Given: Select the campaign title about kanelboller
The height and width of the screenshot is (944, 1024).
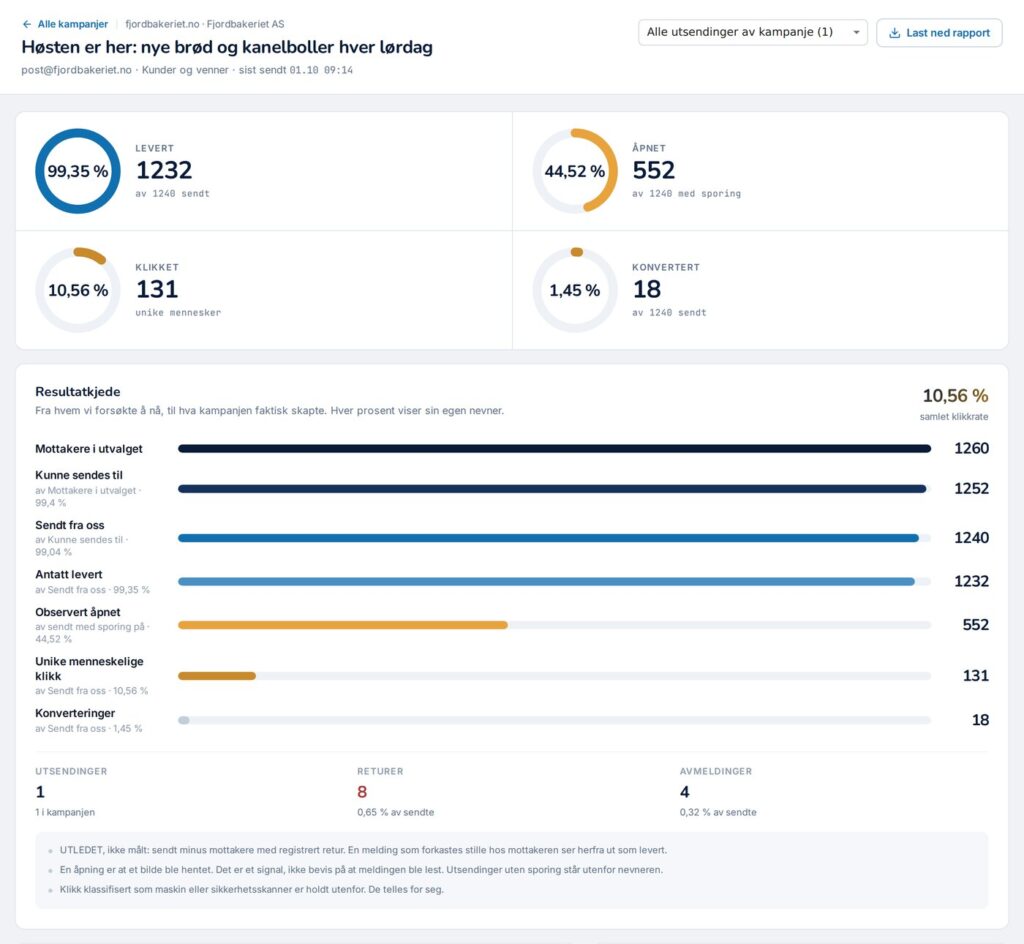Looking at the screenshot, I should (x=227, y=47).
